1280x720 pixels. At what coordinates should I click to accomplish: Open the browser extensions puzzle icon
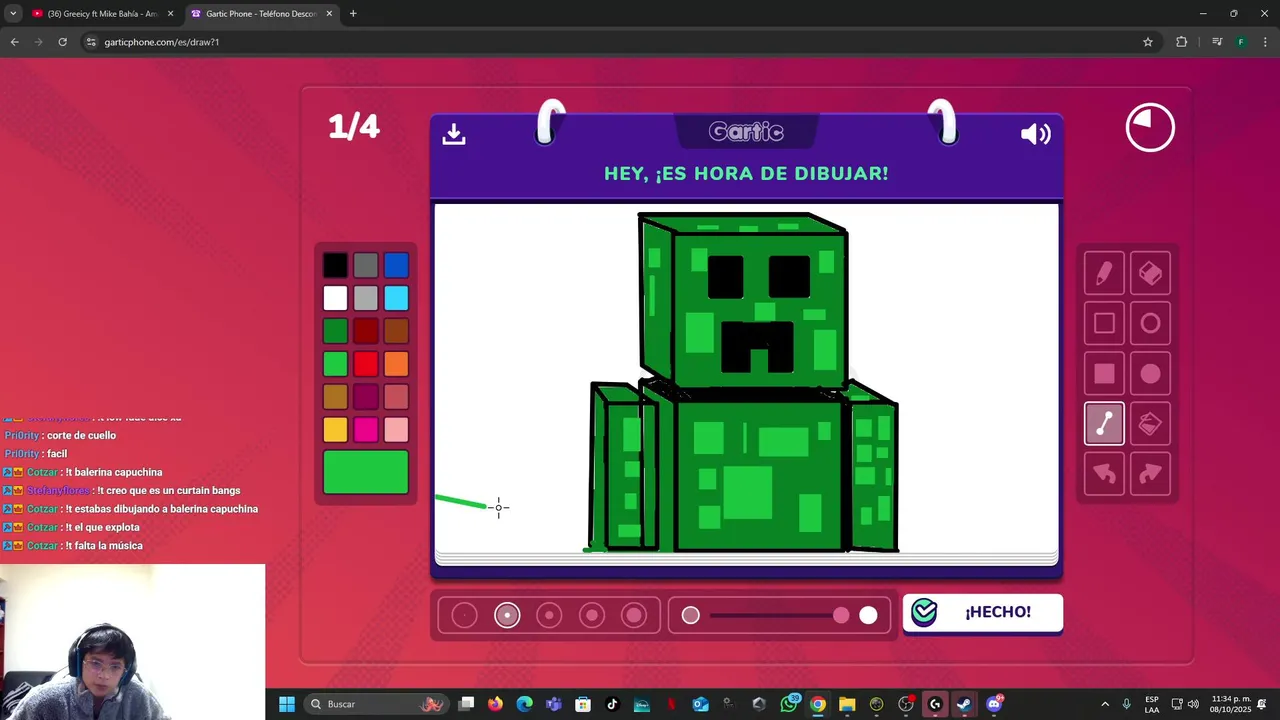[x=1181, y=42]
